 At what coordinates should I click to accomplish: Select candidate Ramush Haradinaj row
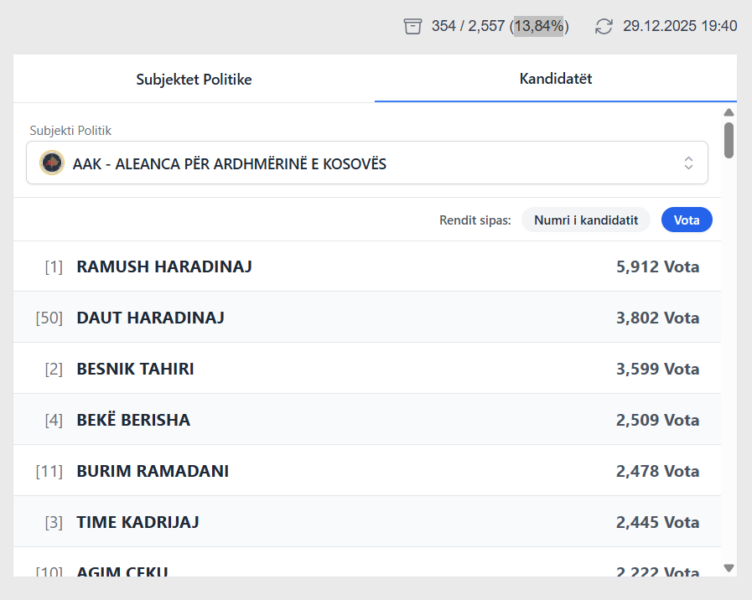(366, 267)
